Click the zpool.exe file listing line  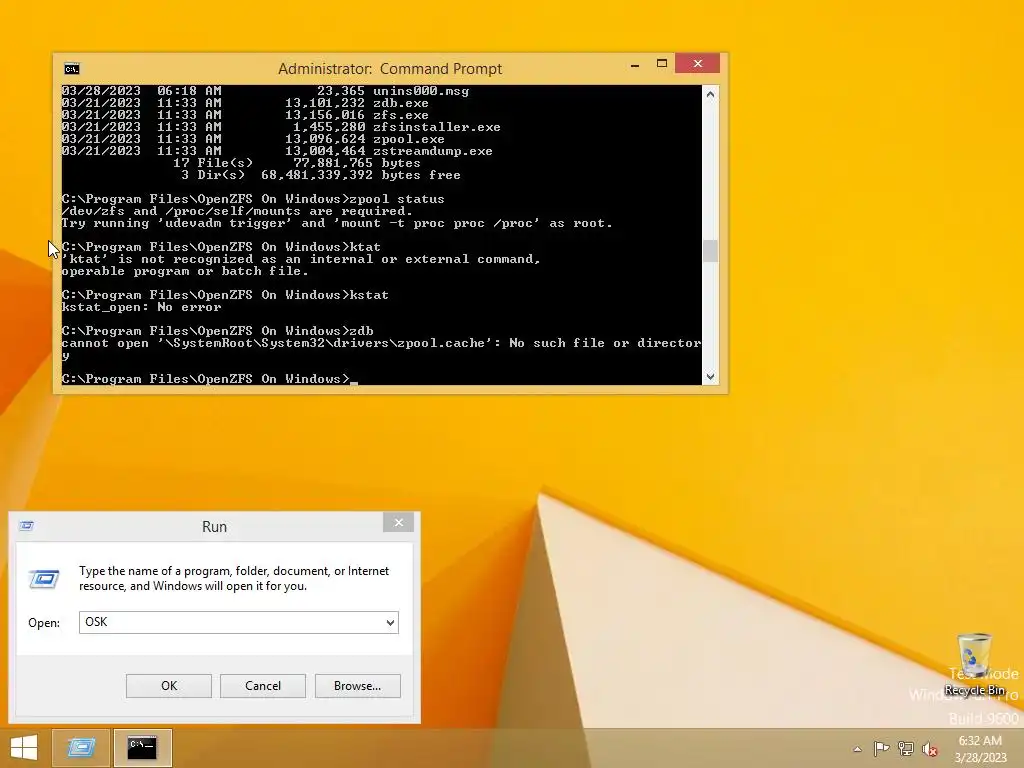point(253,139)
